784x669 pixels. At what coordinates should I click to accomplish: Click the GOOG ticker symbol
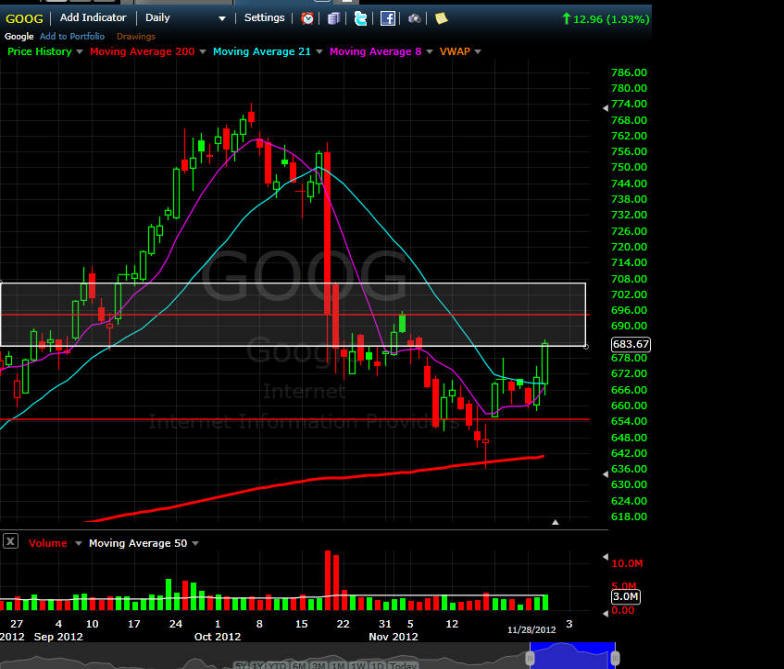pyautogui.click(x=24, y=18)
